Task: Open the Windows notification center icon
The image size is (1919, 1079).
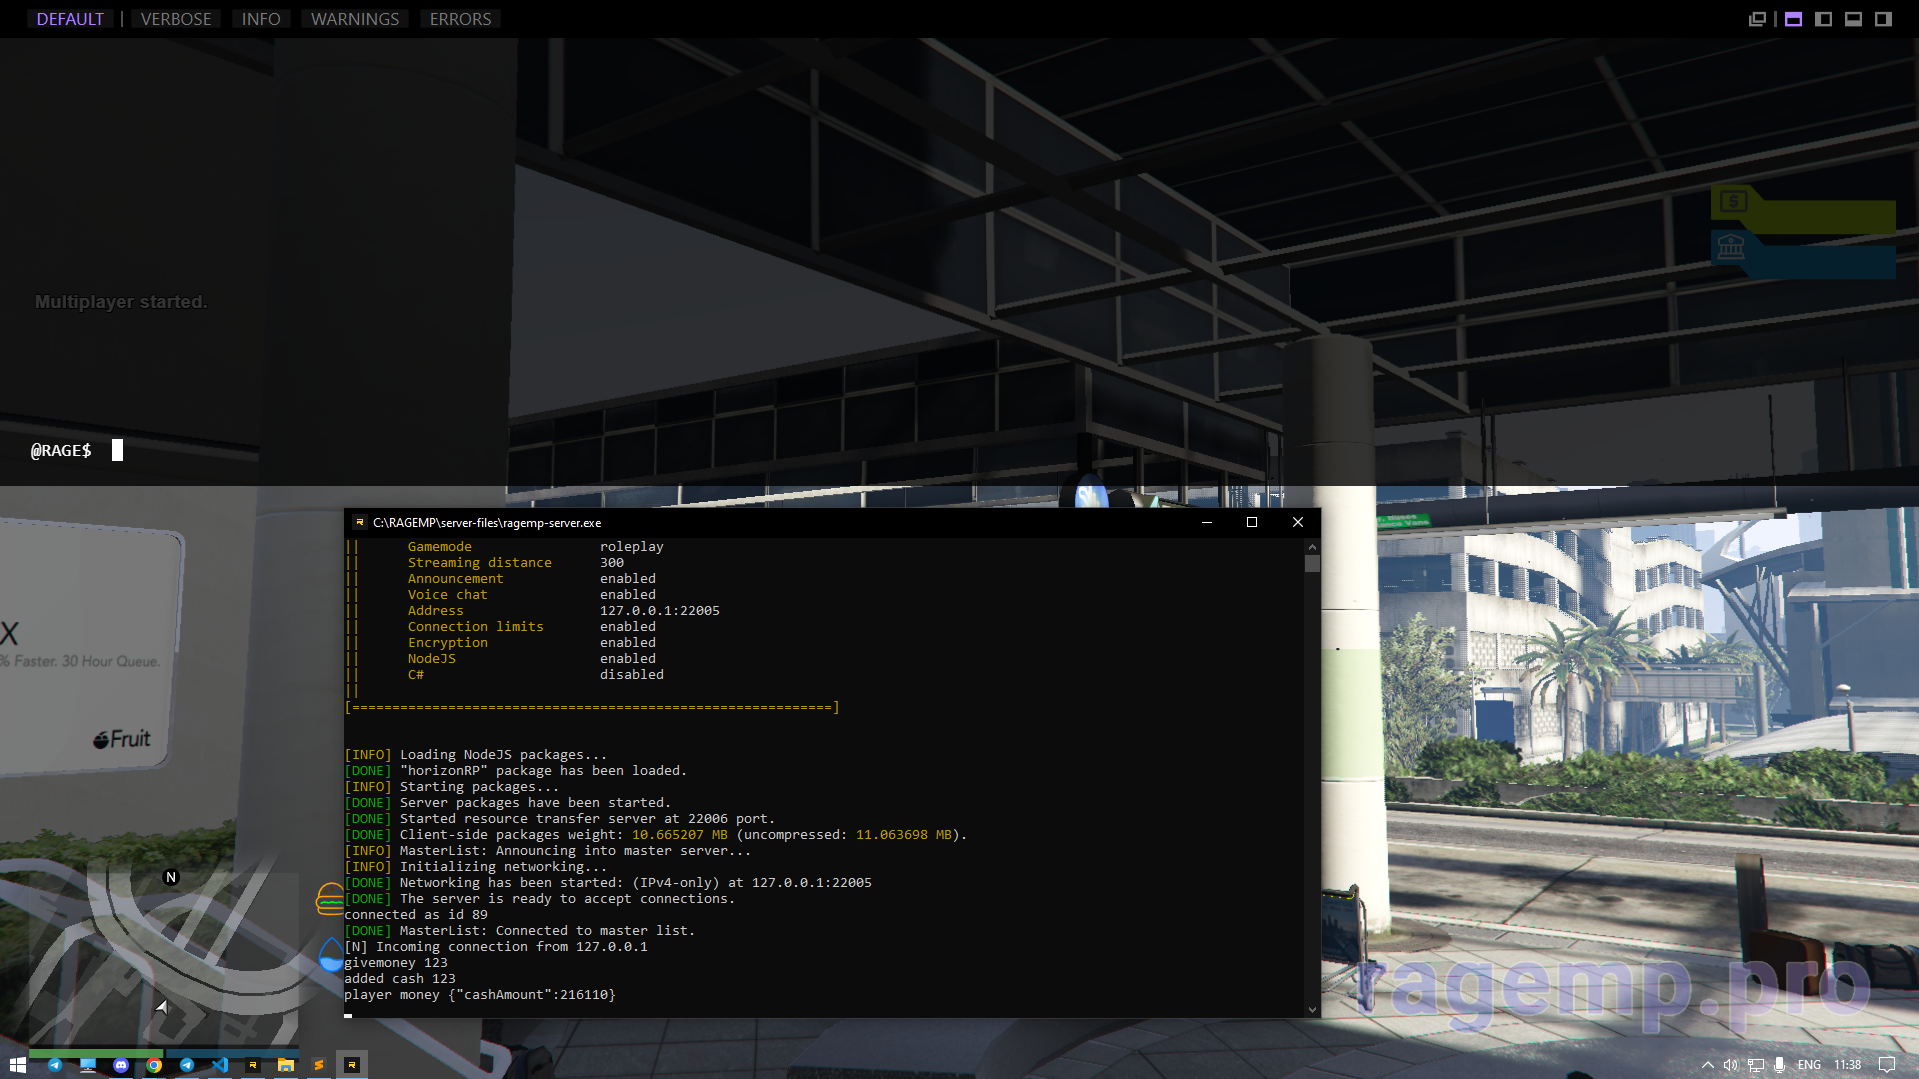Action: pyautogui.click(x=1887, y=1065)
